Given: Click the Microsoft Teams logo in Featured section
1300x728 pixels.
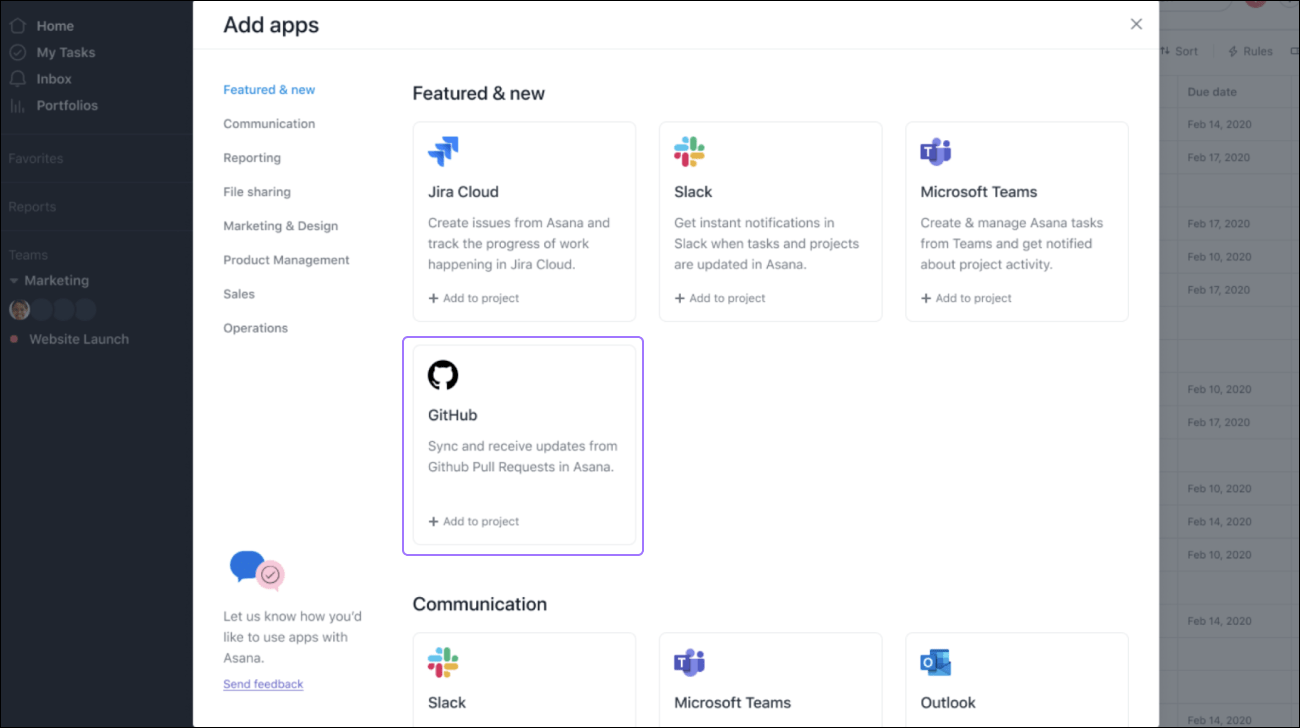Looking at the screenshot, I should [935, 152].
